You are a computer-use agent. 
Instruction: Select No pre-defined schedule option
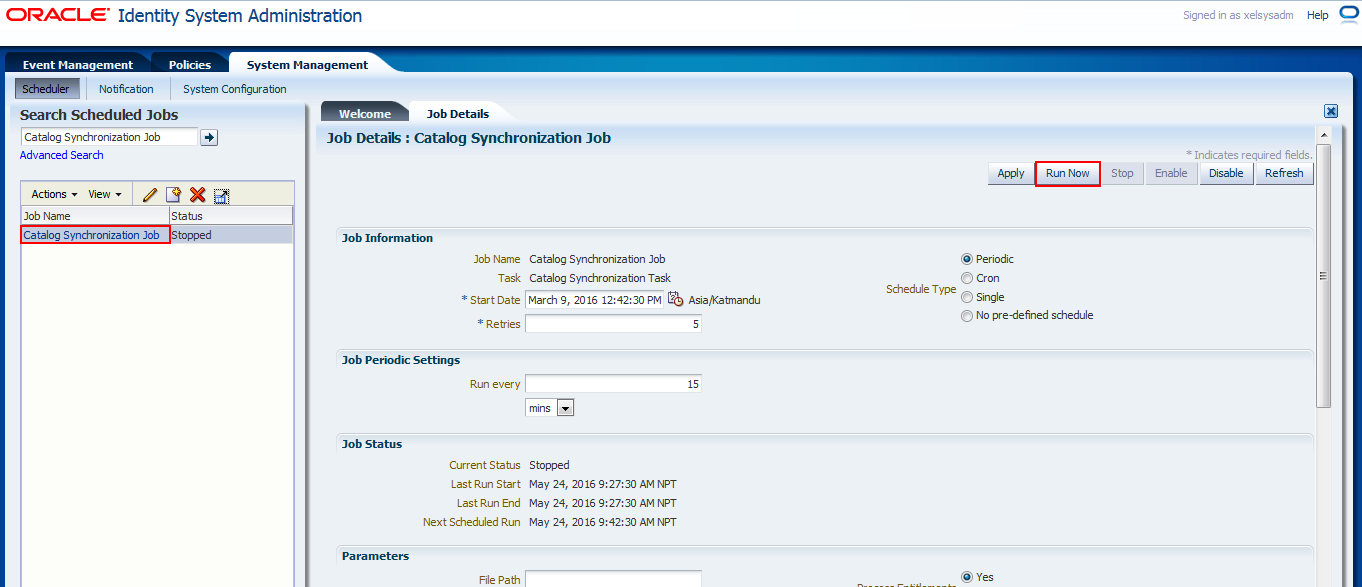[x=967, y=315]
